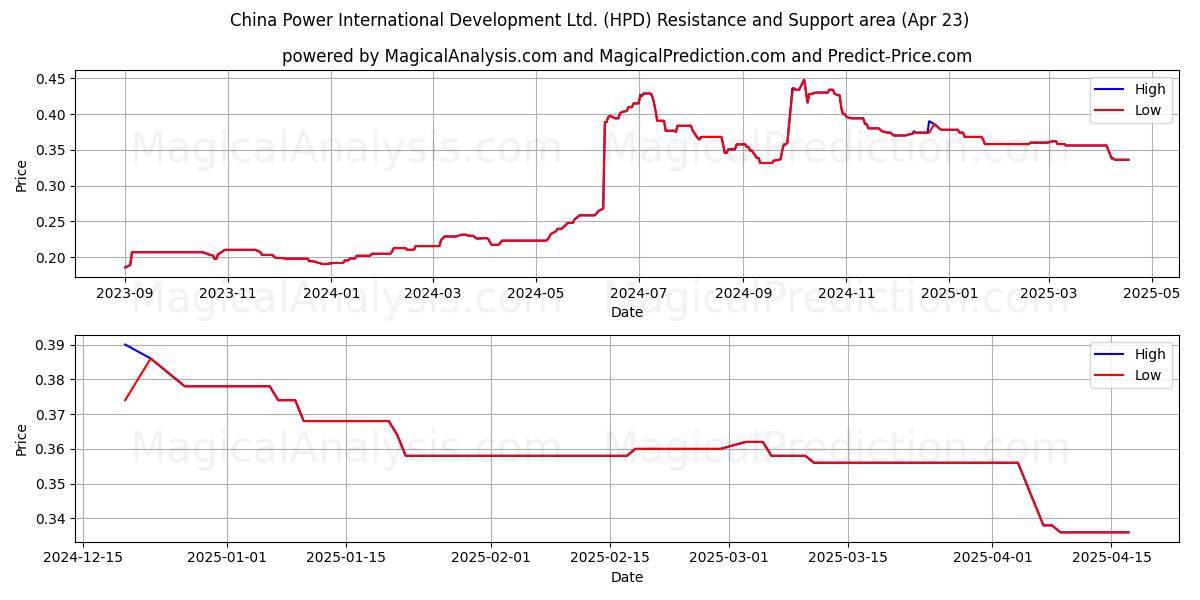The image size is (1200, 600).
Task: Click the '2025-04-15' x-axis label
Action: coord(1113,558)
